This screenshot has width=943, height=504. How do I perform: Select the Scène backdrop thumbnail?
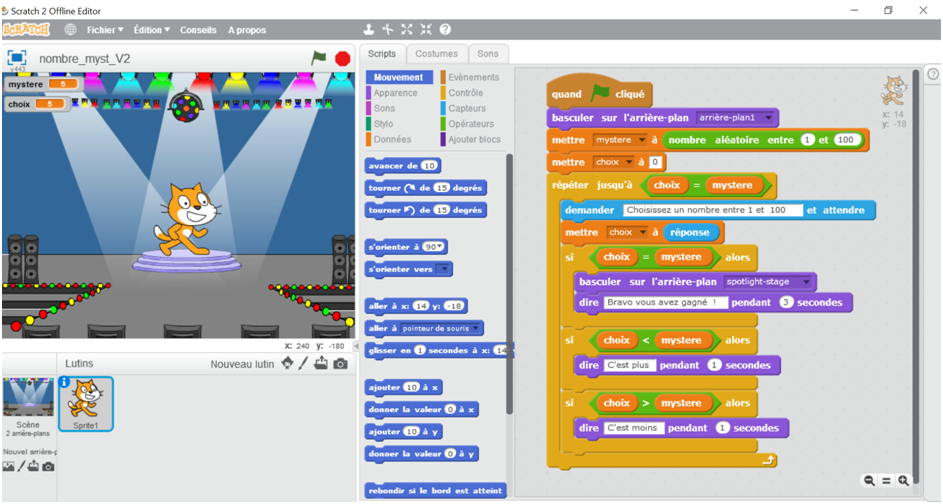coord(28,398)
